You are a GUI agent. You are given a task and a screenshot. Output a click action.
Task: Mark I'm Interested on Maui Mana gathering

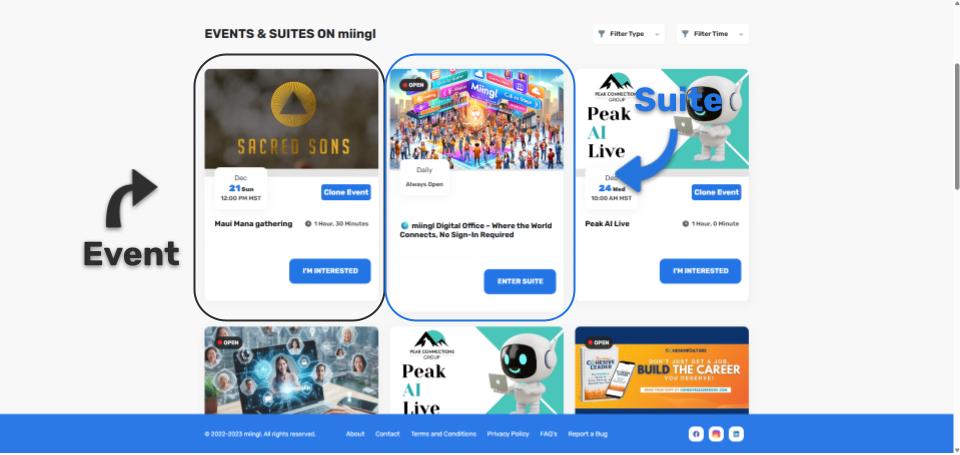(330, 271)
